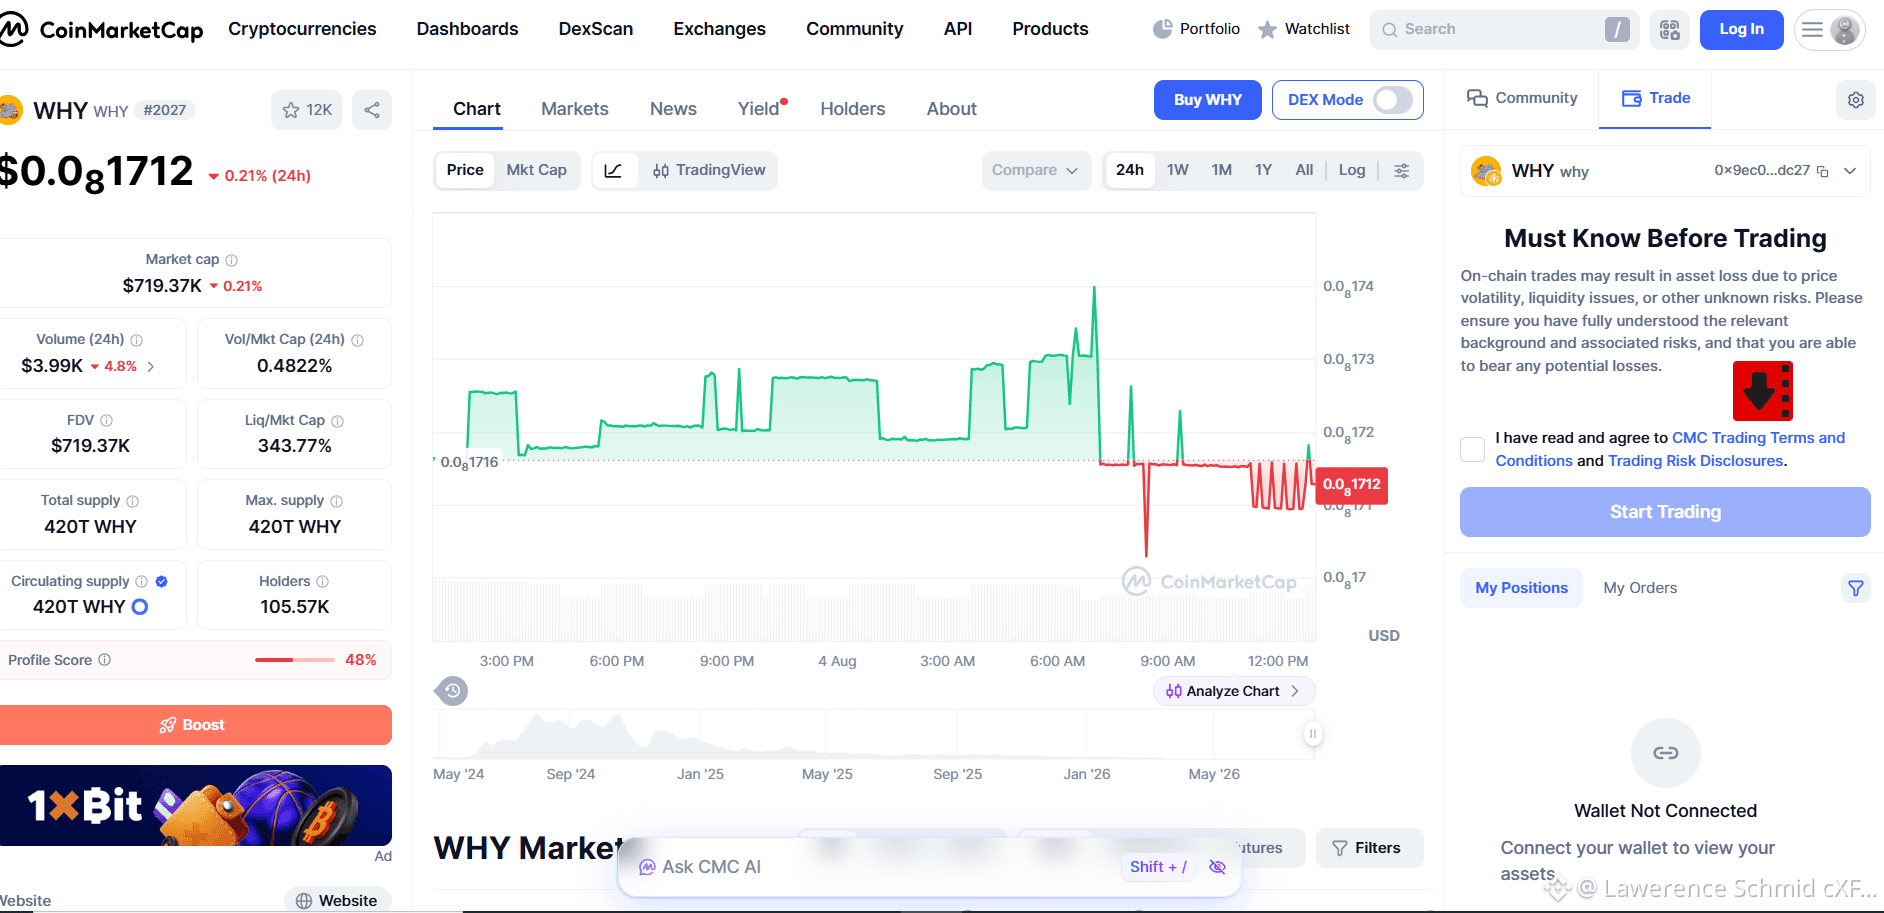Open Trade panel settings gear
The height and width of the screenshot is (913, 1884).
(x=1856, y=100)
